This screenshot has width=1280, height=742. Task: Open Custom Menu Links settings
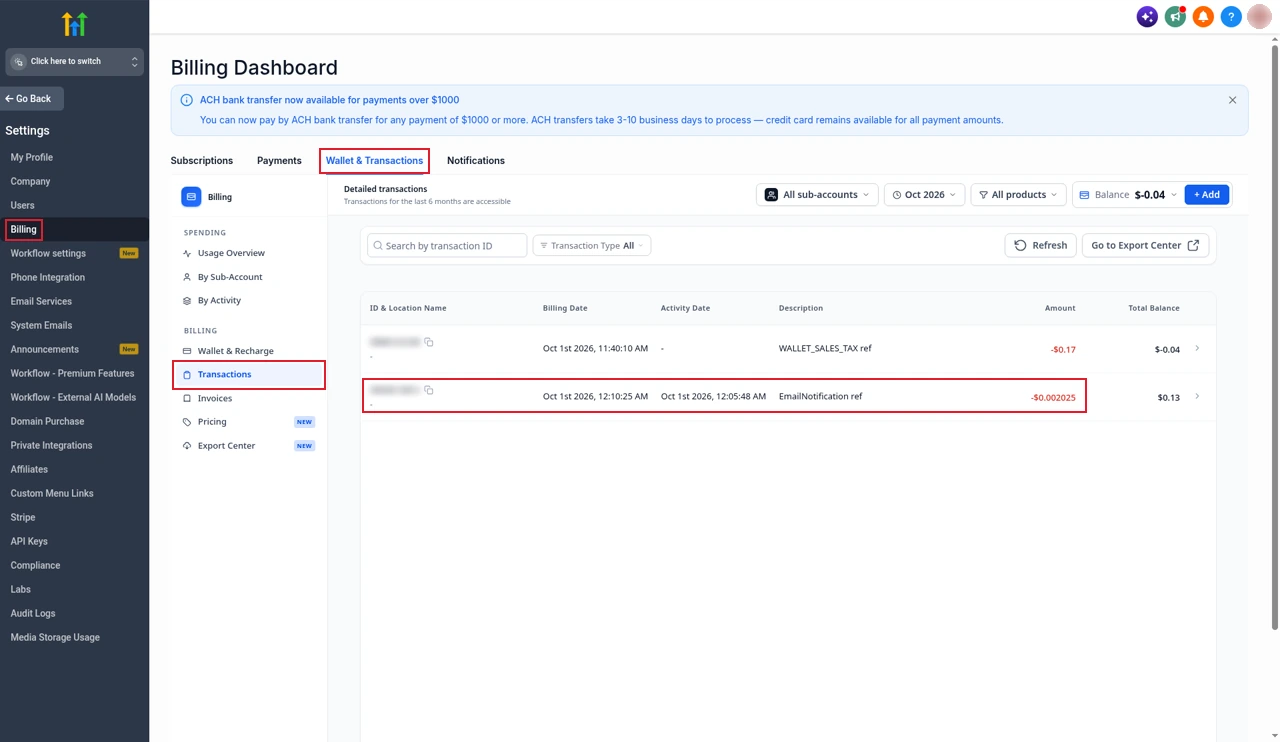(52, 493)
